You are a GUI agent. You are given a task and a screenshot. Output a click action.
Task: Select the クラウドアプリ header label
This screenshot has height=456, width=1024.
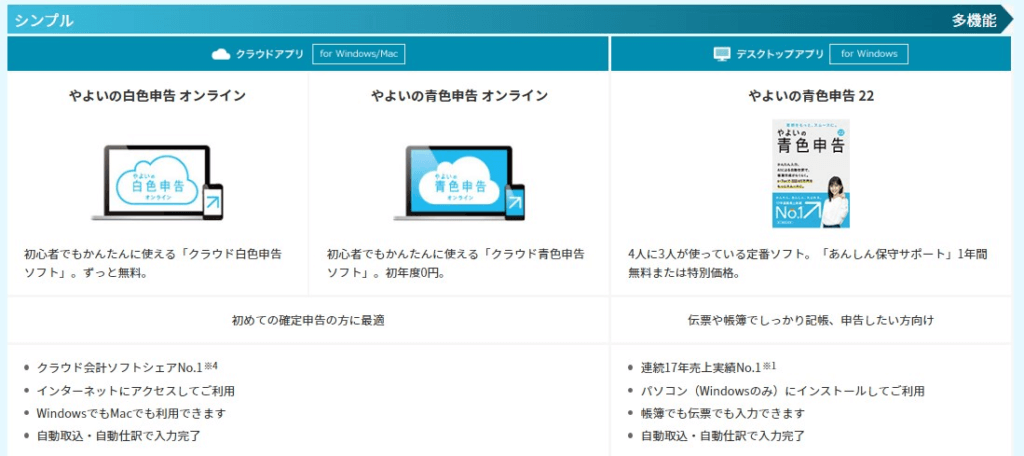[x=270, y=54]
